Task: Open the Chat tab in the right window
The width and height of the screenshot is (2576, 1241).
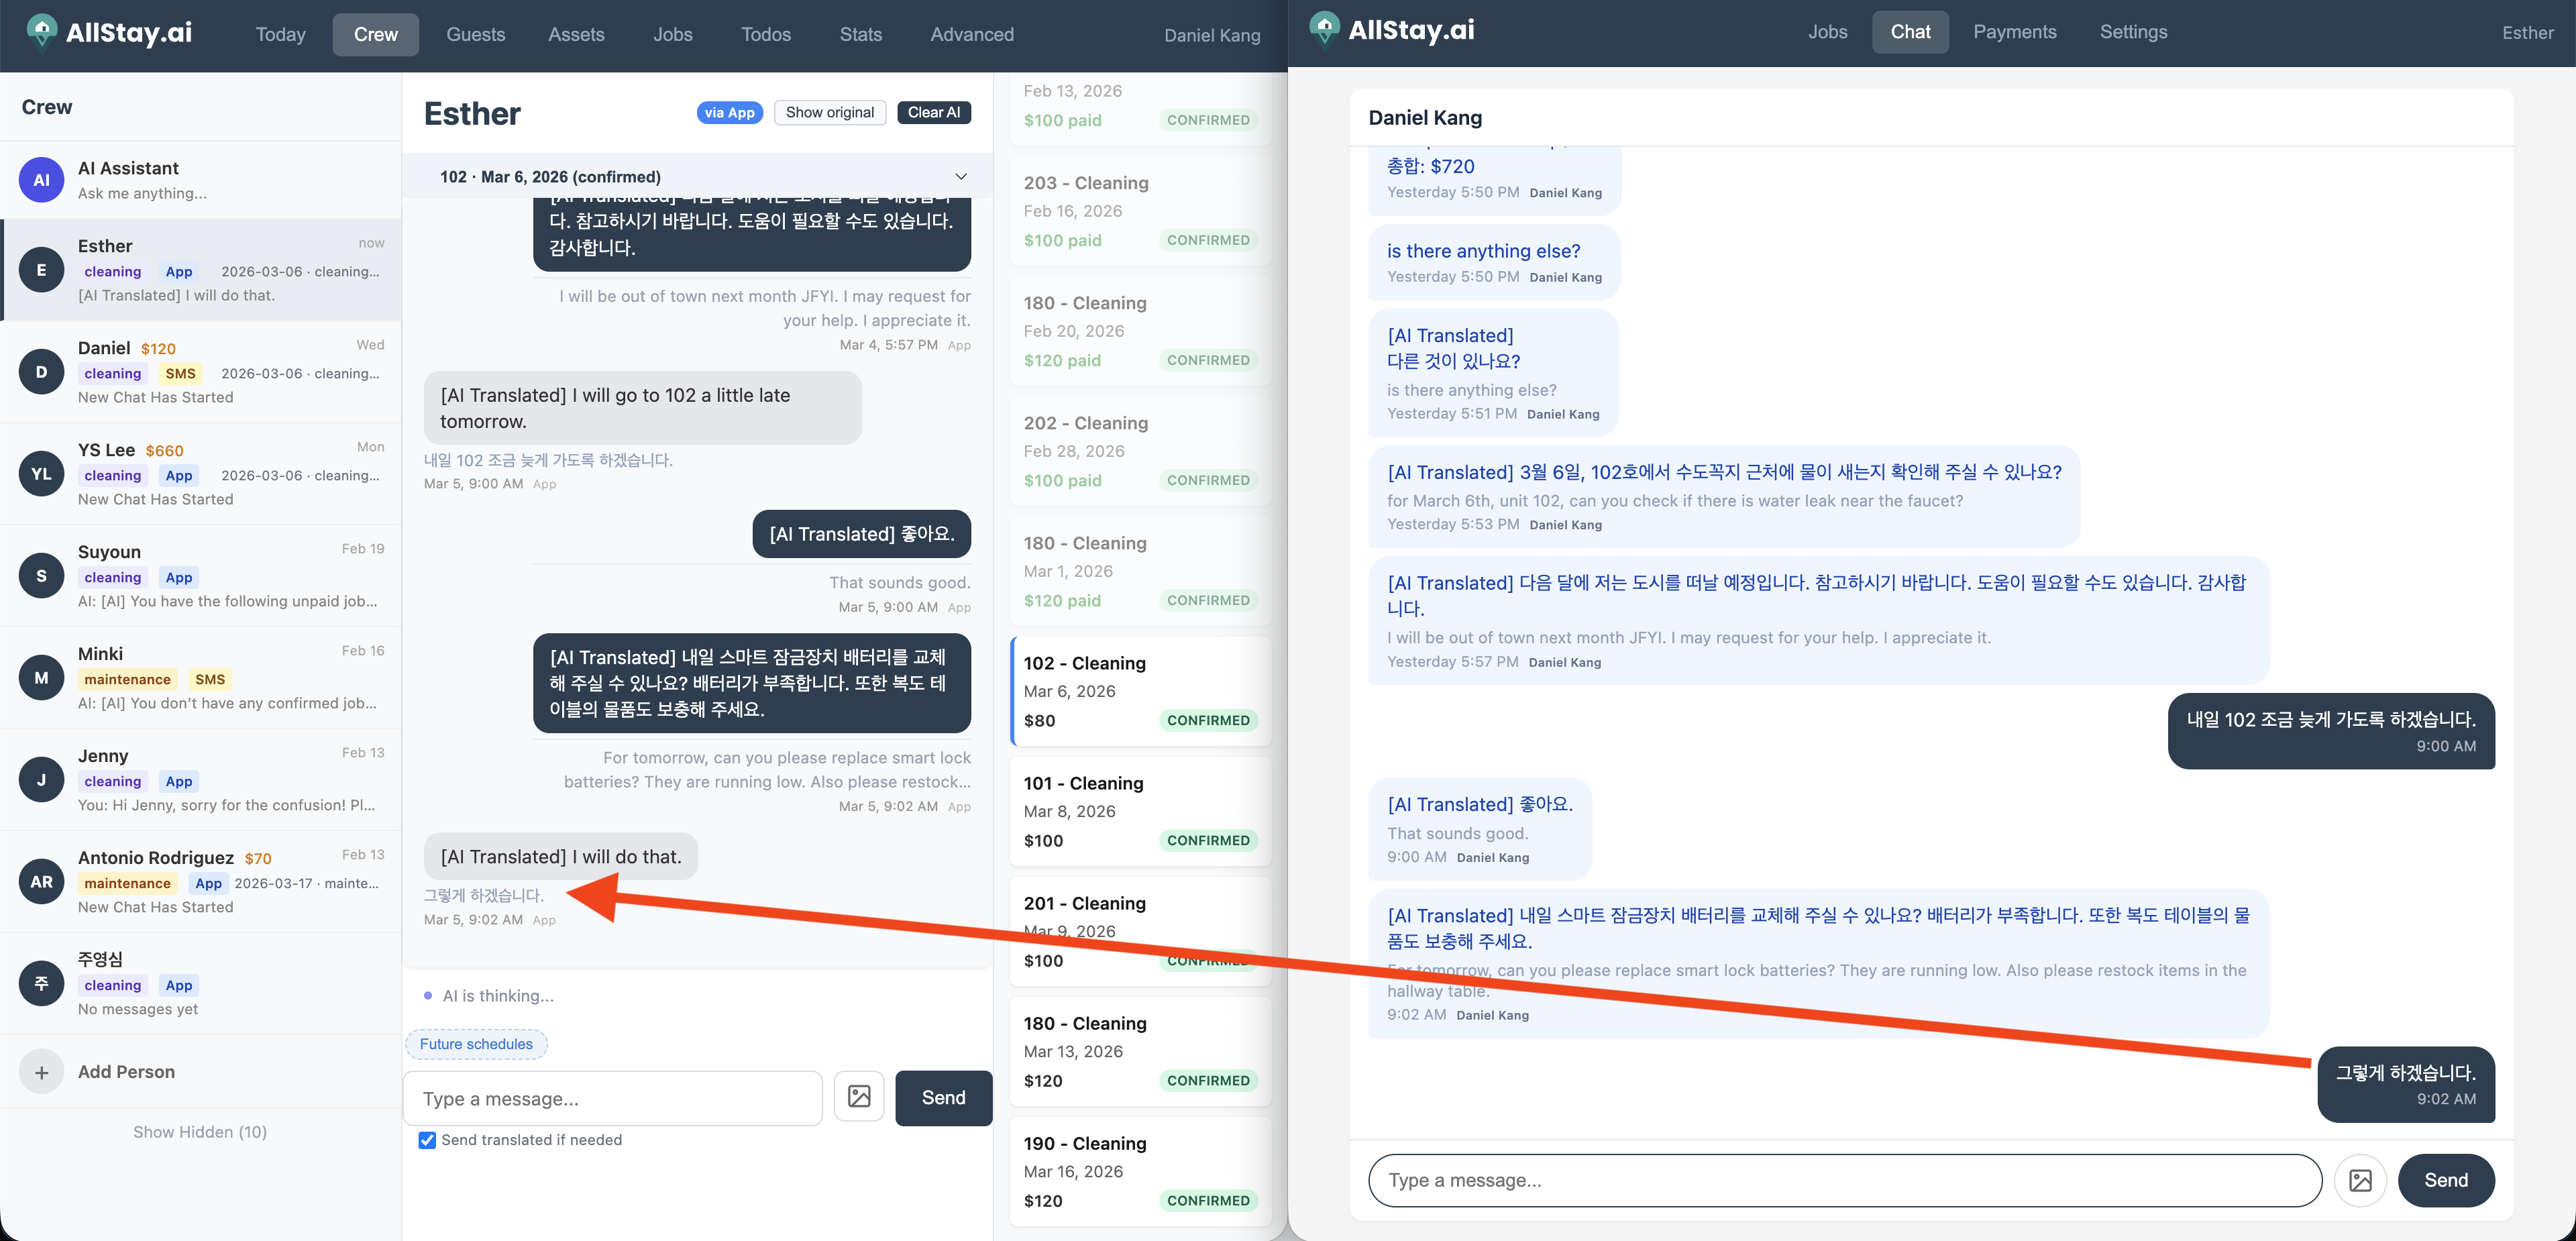Action: click(x=1910, y=31)
